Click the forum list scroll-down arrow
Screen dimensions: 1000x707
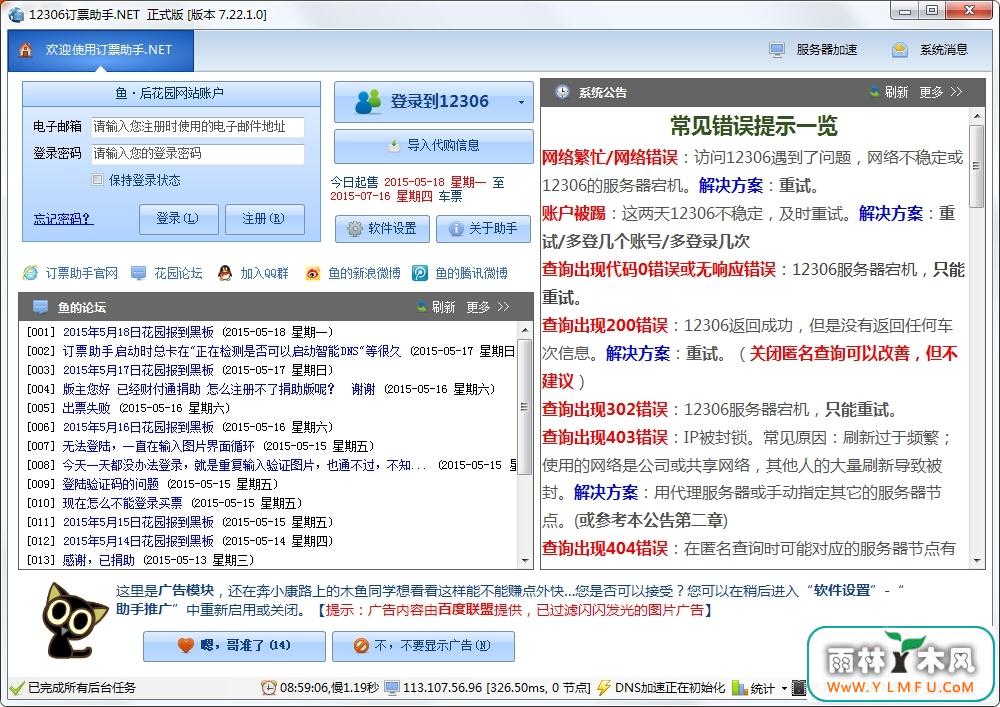525,561
